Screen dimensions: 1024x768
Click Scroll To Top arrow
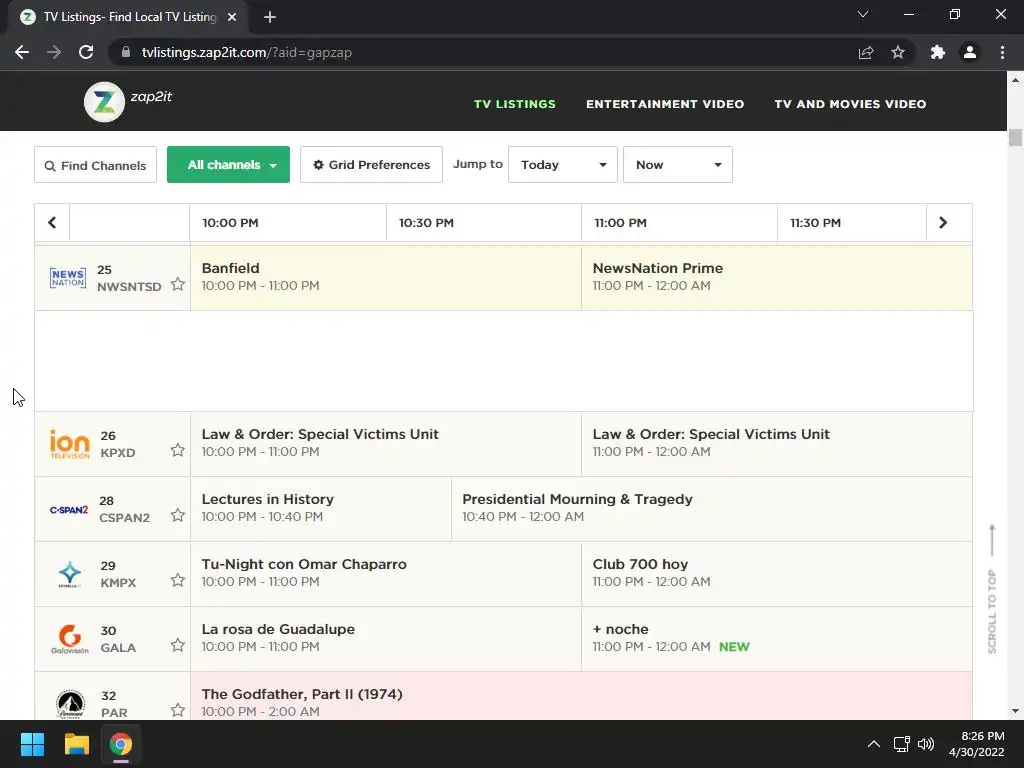click(x=992, y=589)
